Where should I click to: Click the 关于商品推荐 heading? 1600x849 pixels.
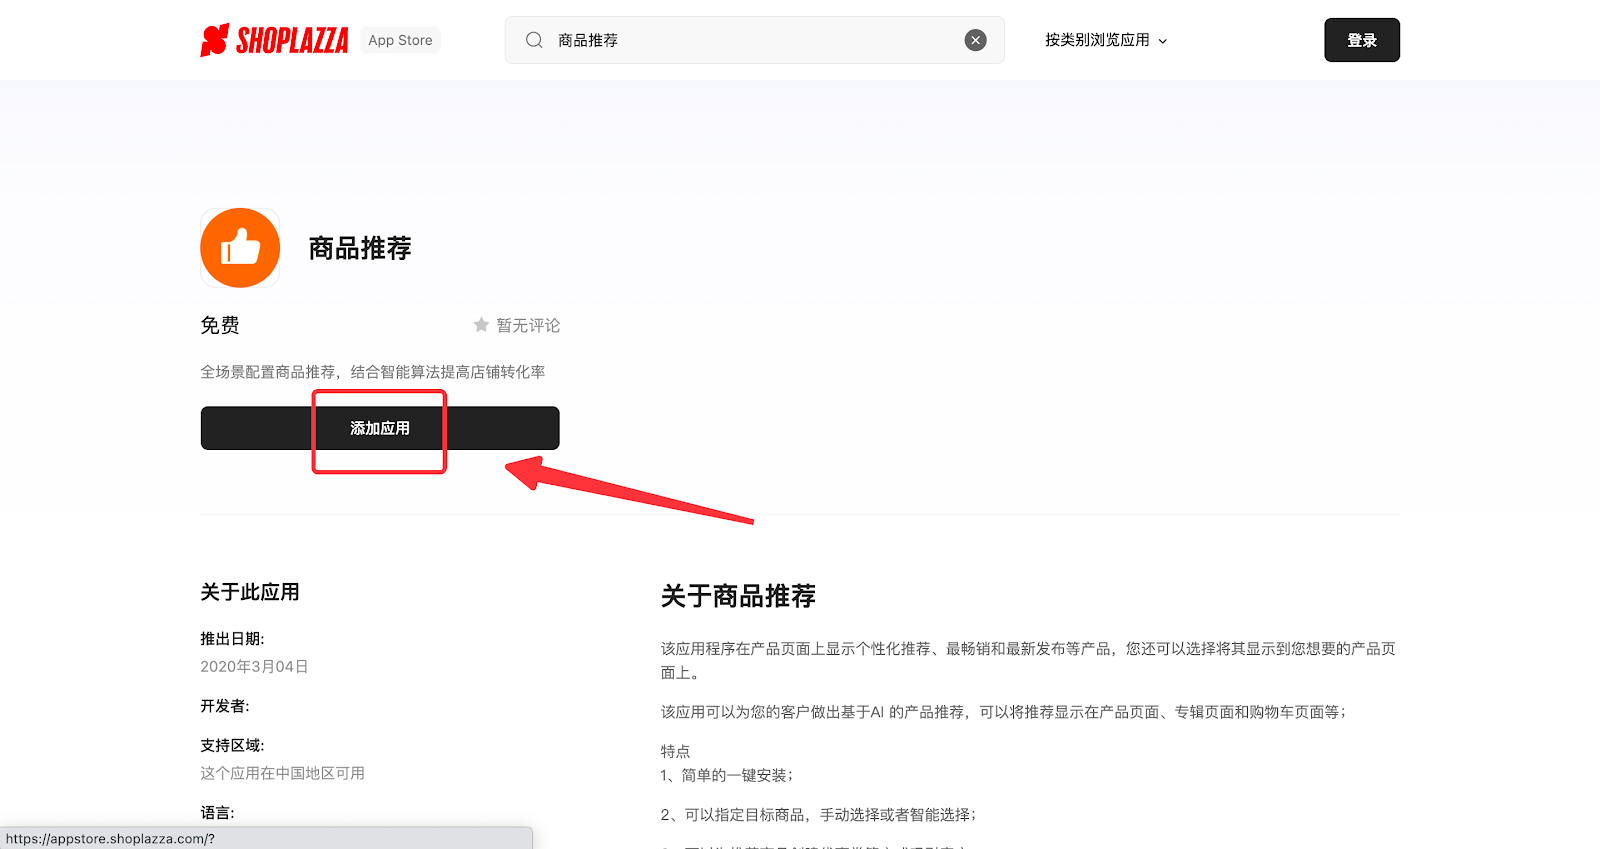click(x=738, y=596)
